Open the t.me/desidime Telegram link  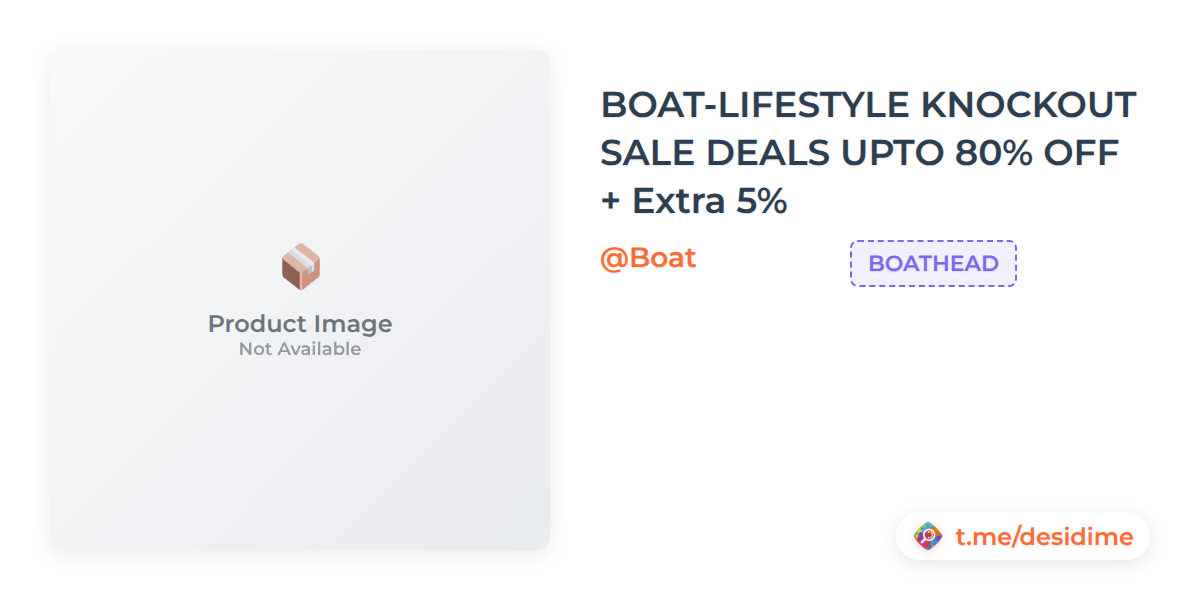[x=1043, y=537]
